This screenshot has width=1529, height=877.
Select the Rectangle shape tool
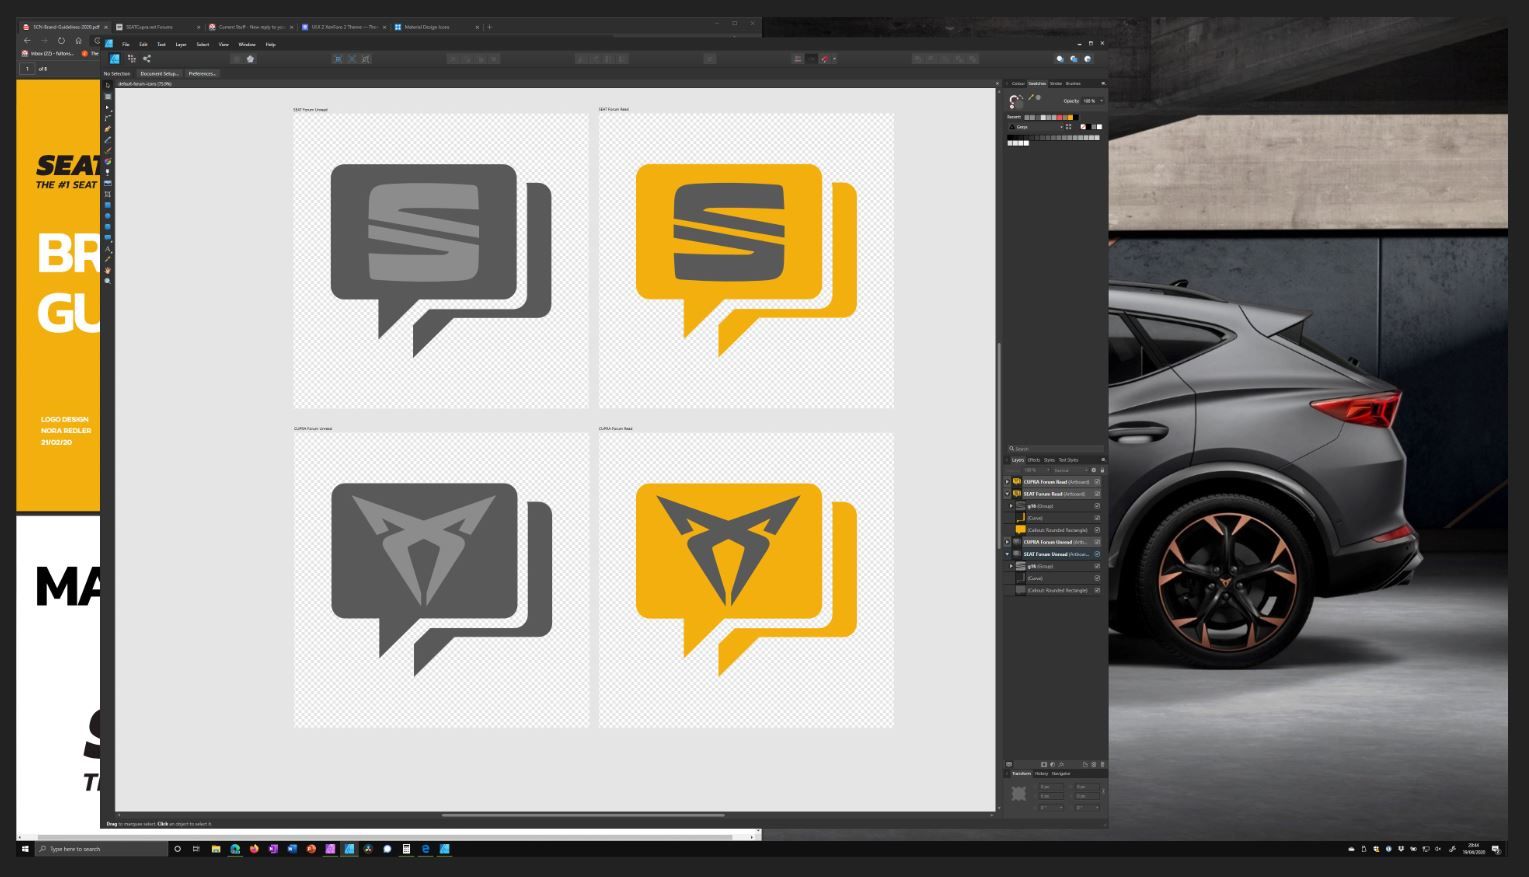[x=108, y=205]
